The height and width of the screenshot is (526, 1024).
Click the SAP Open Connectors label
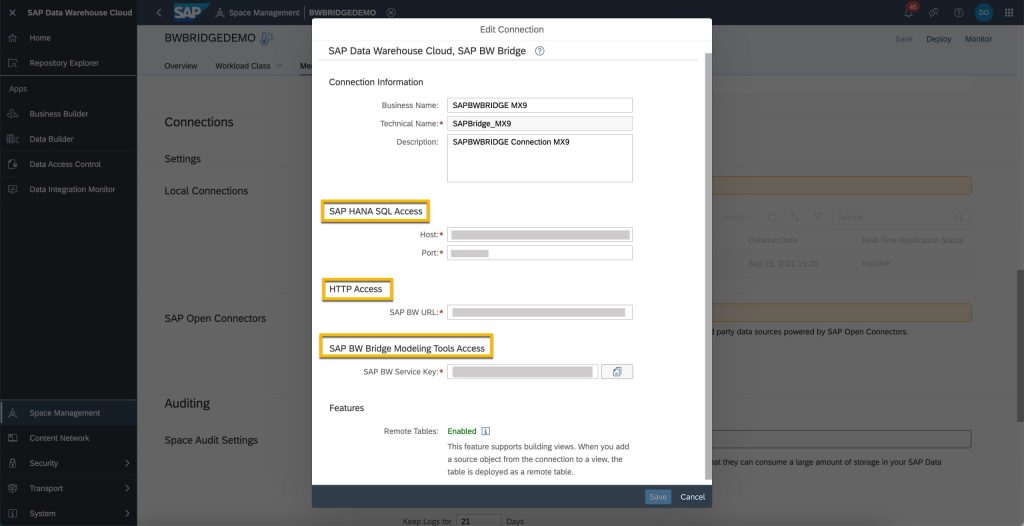coord(216,318)
